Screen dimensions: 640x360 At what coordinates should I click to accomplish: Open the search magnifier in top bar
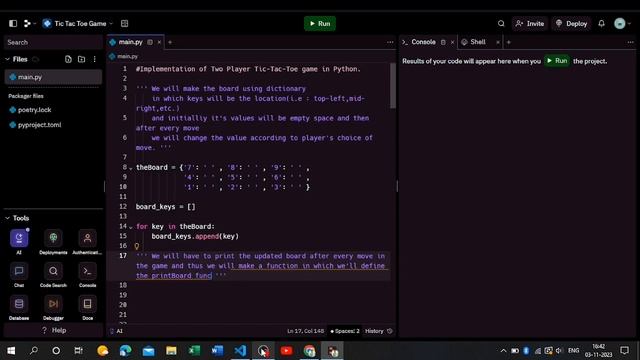pos(501,24)
